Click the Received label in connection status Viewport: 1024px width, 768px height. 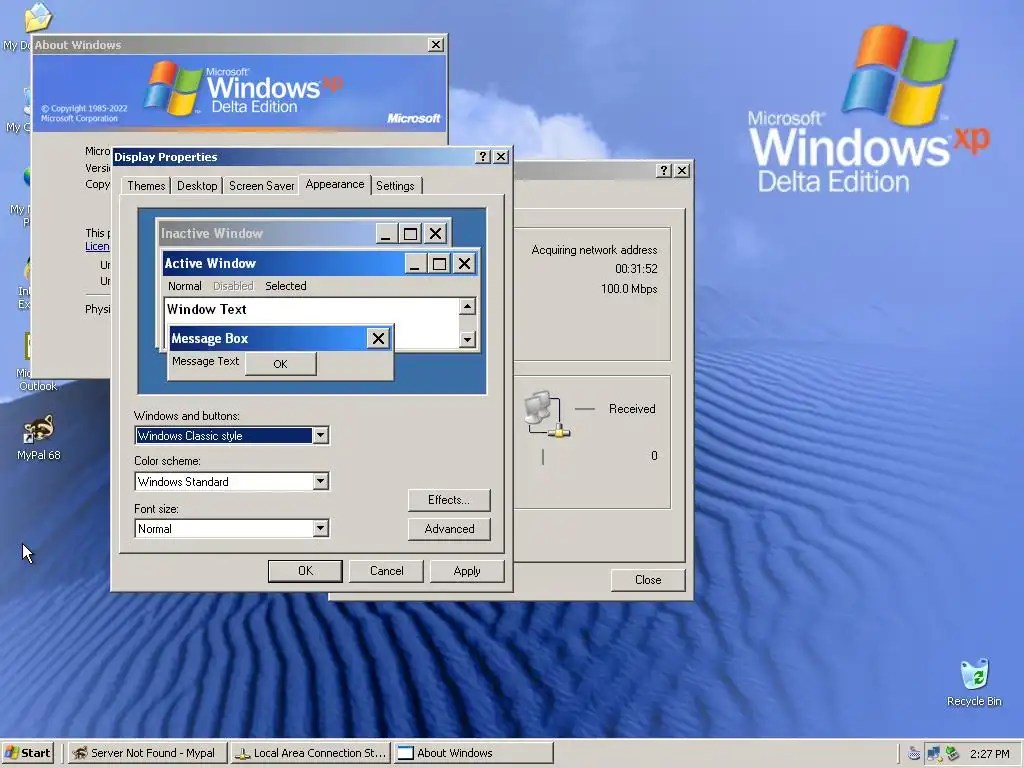632,409
